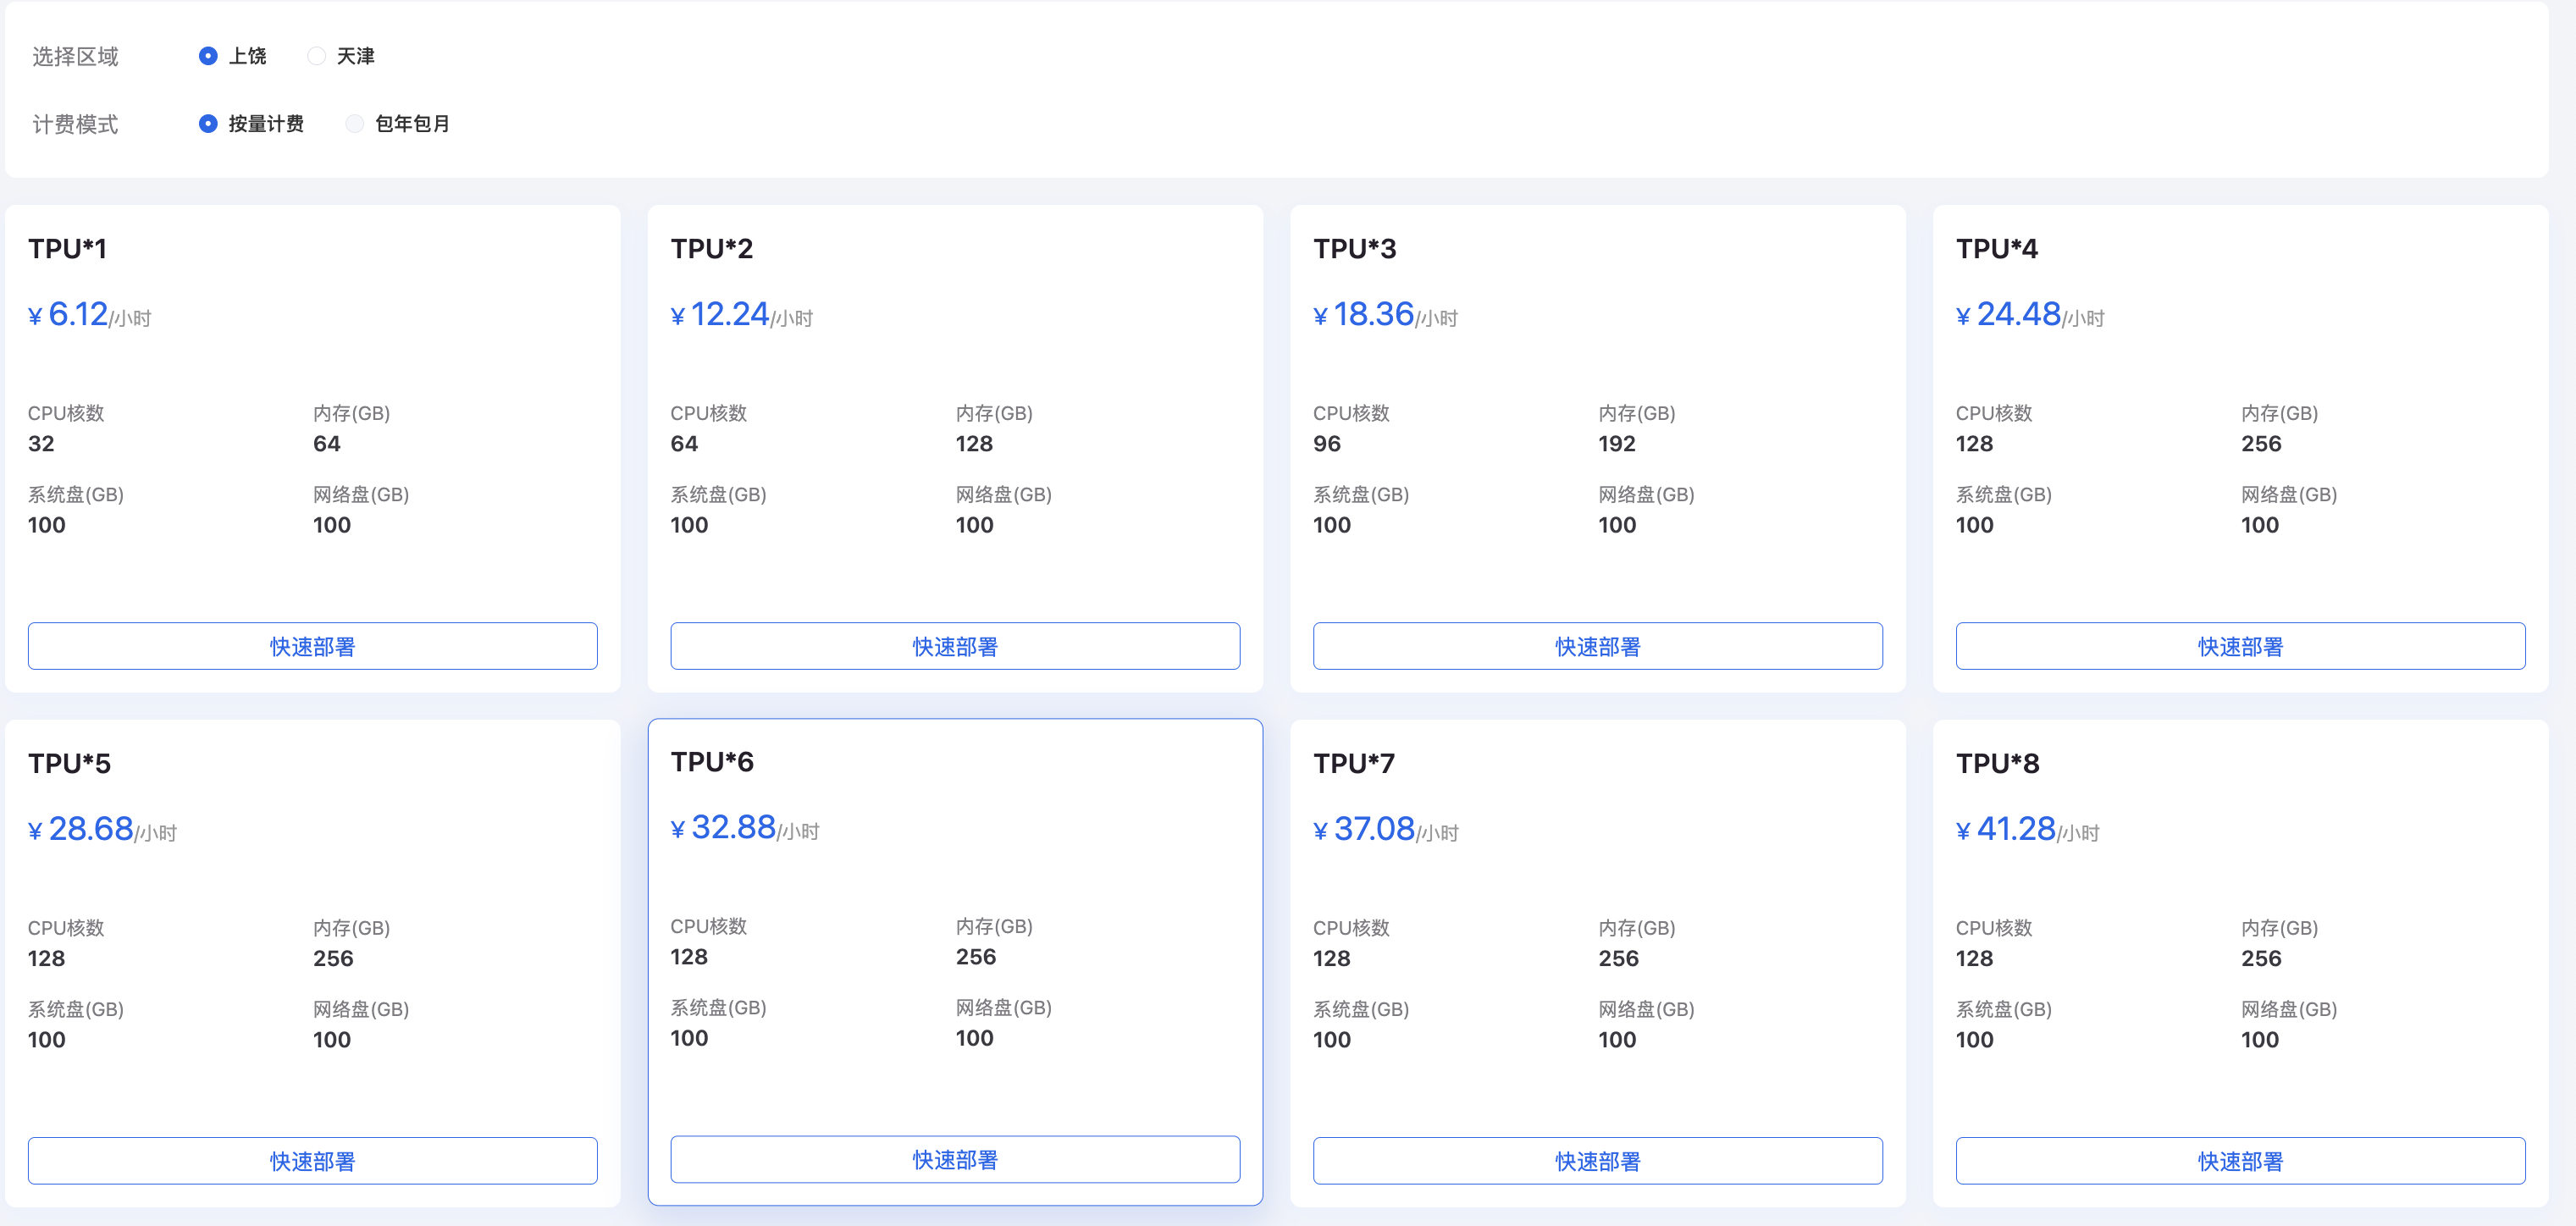Viewport: 2576px width, 1226px height.
Task: Click 快速部署 under TPU*7
Action: 1596,1160
